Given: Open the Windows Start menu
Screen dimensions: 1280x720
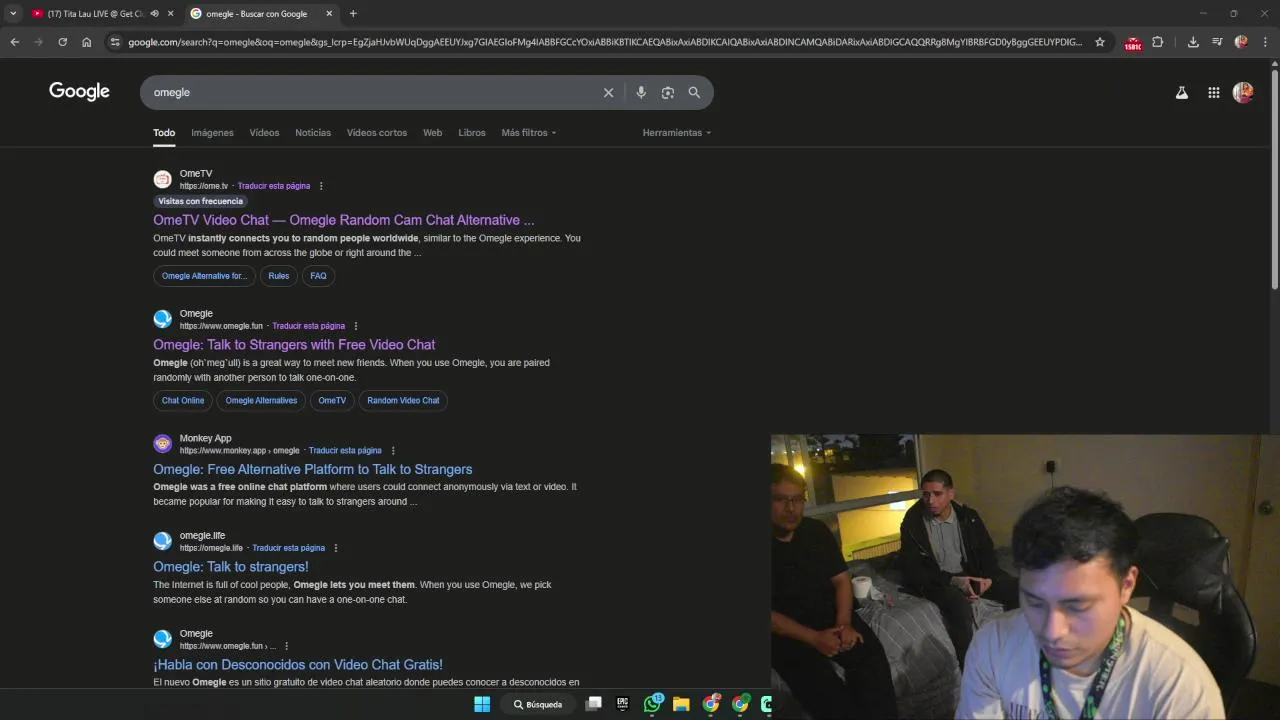Looking at the screenshot, I should [x=482, y=704].
